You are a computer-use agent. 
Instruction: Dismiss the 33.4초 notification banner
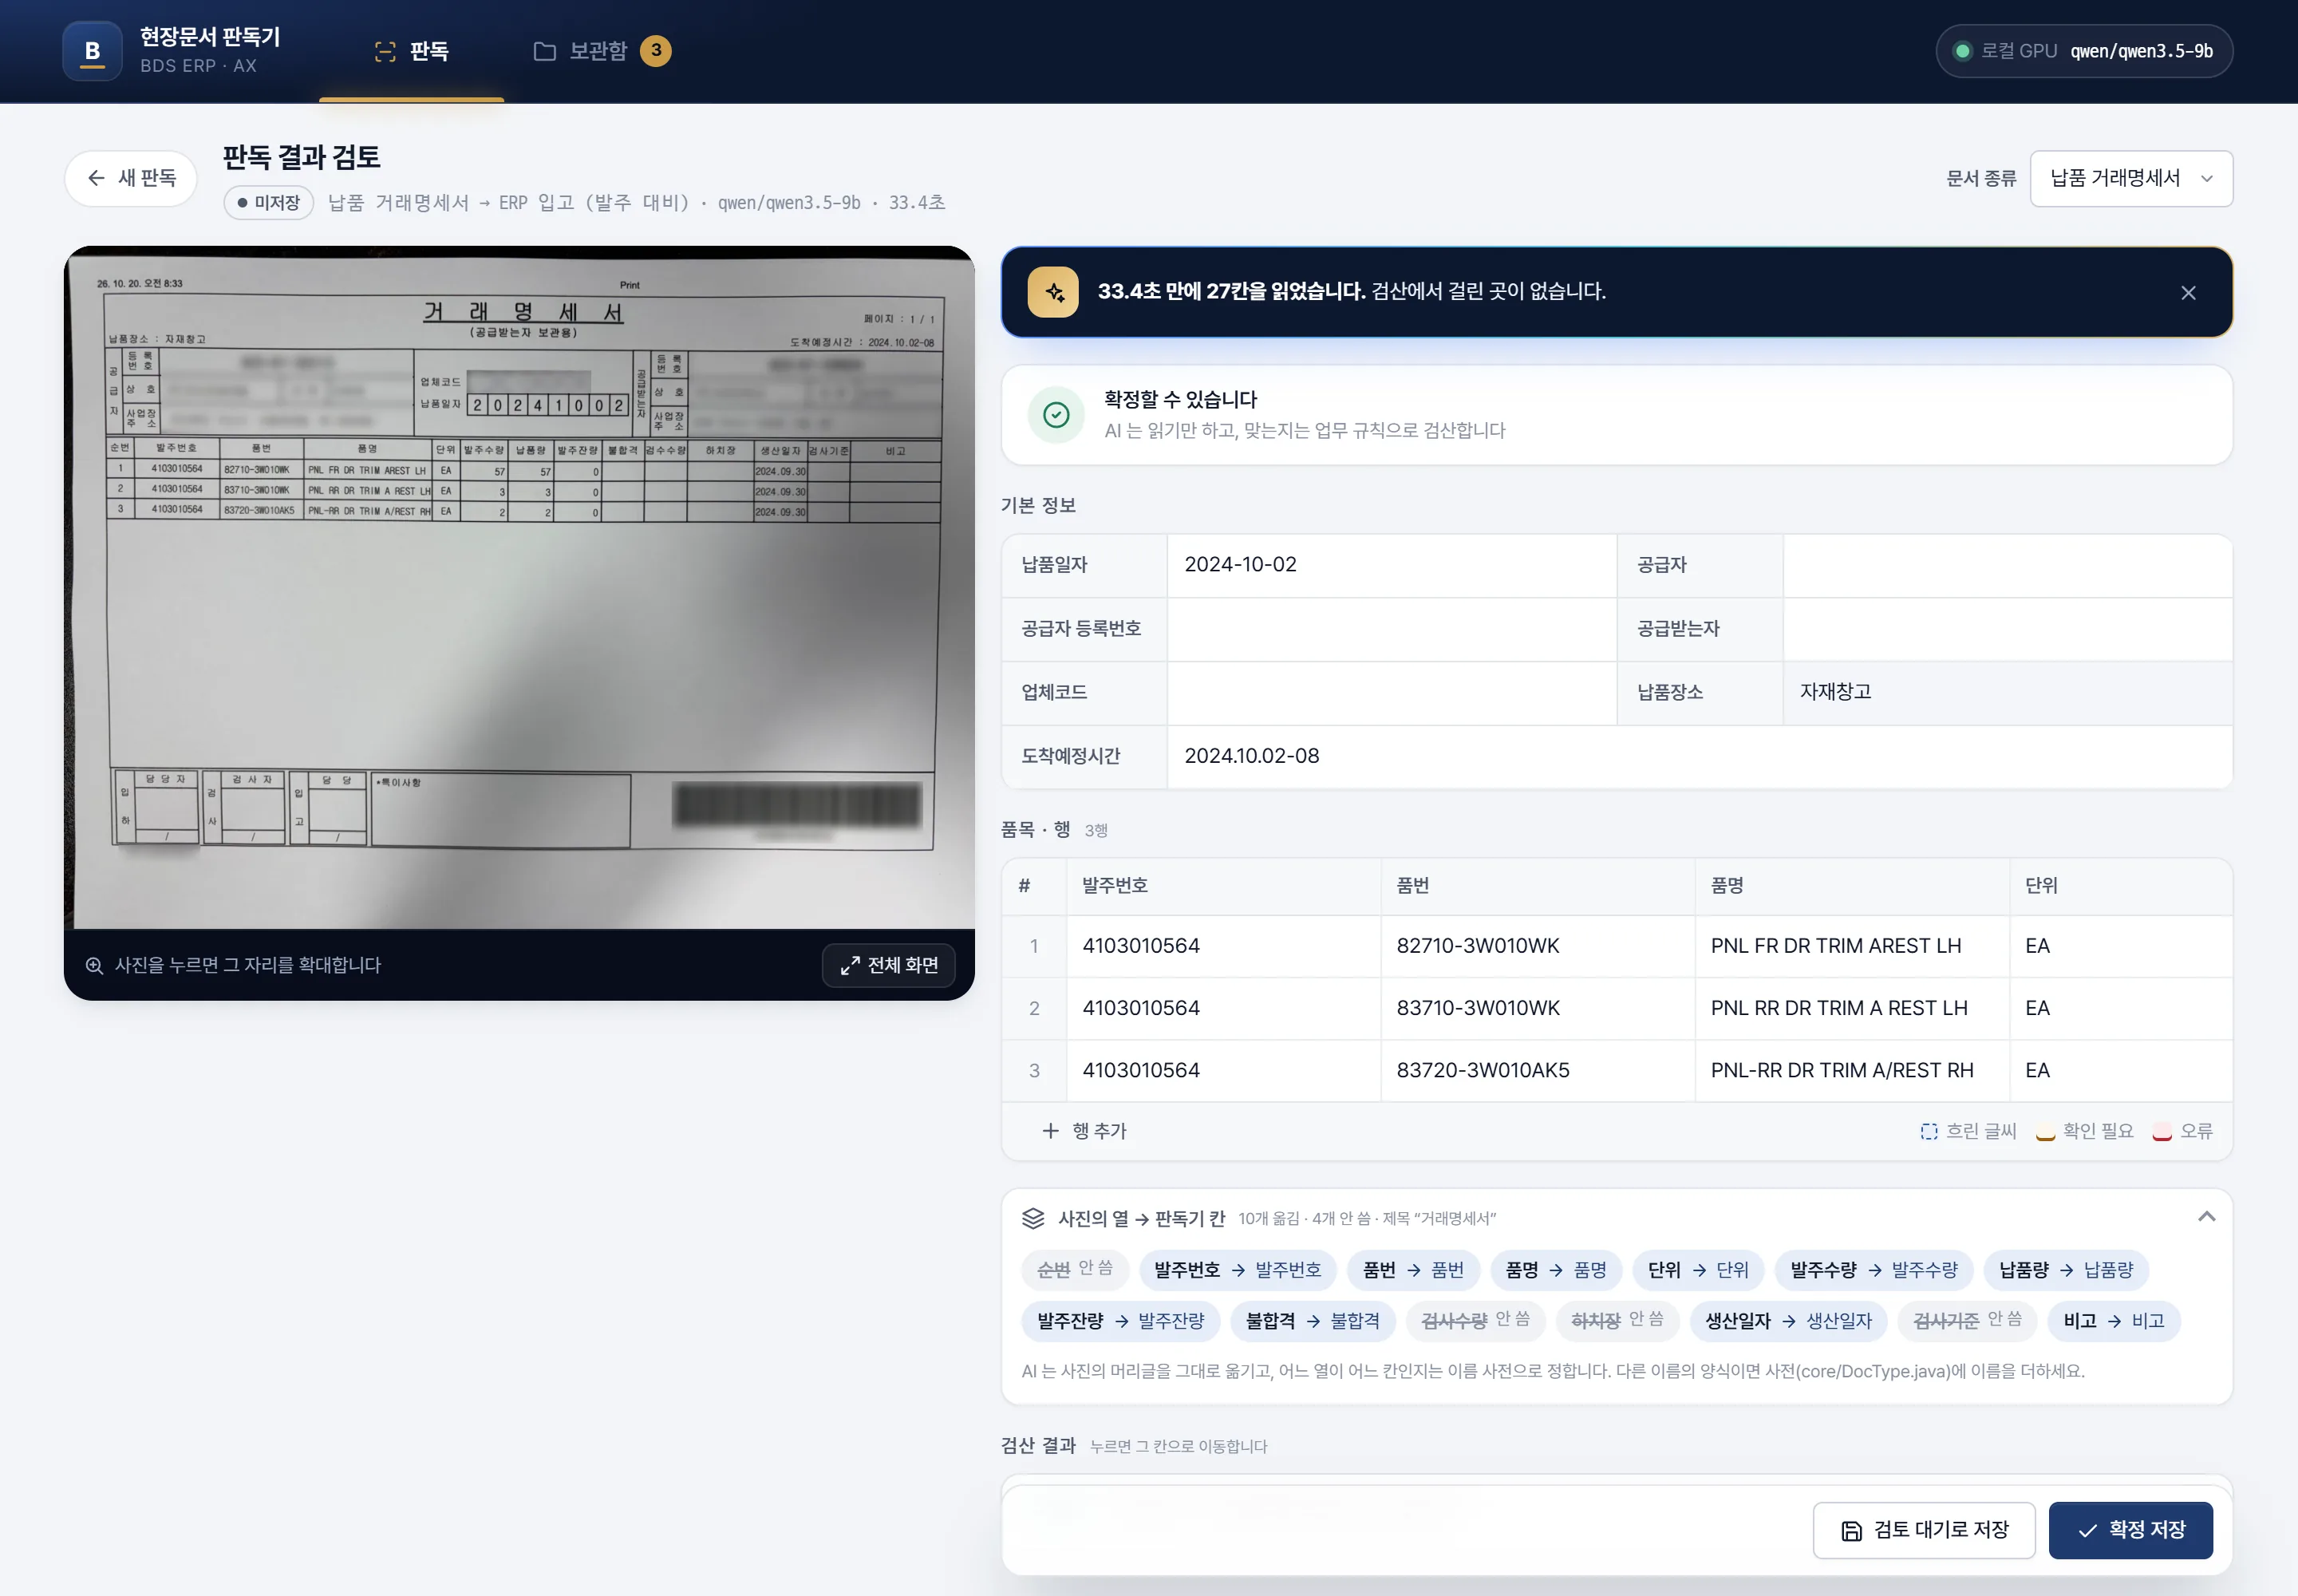pos(2188,293)
